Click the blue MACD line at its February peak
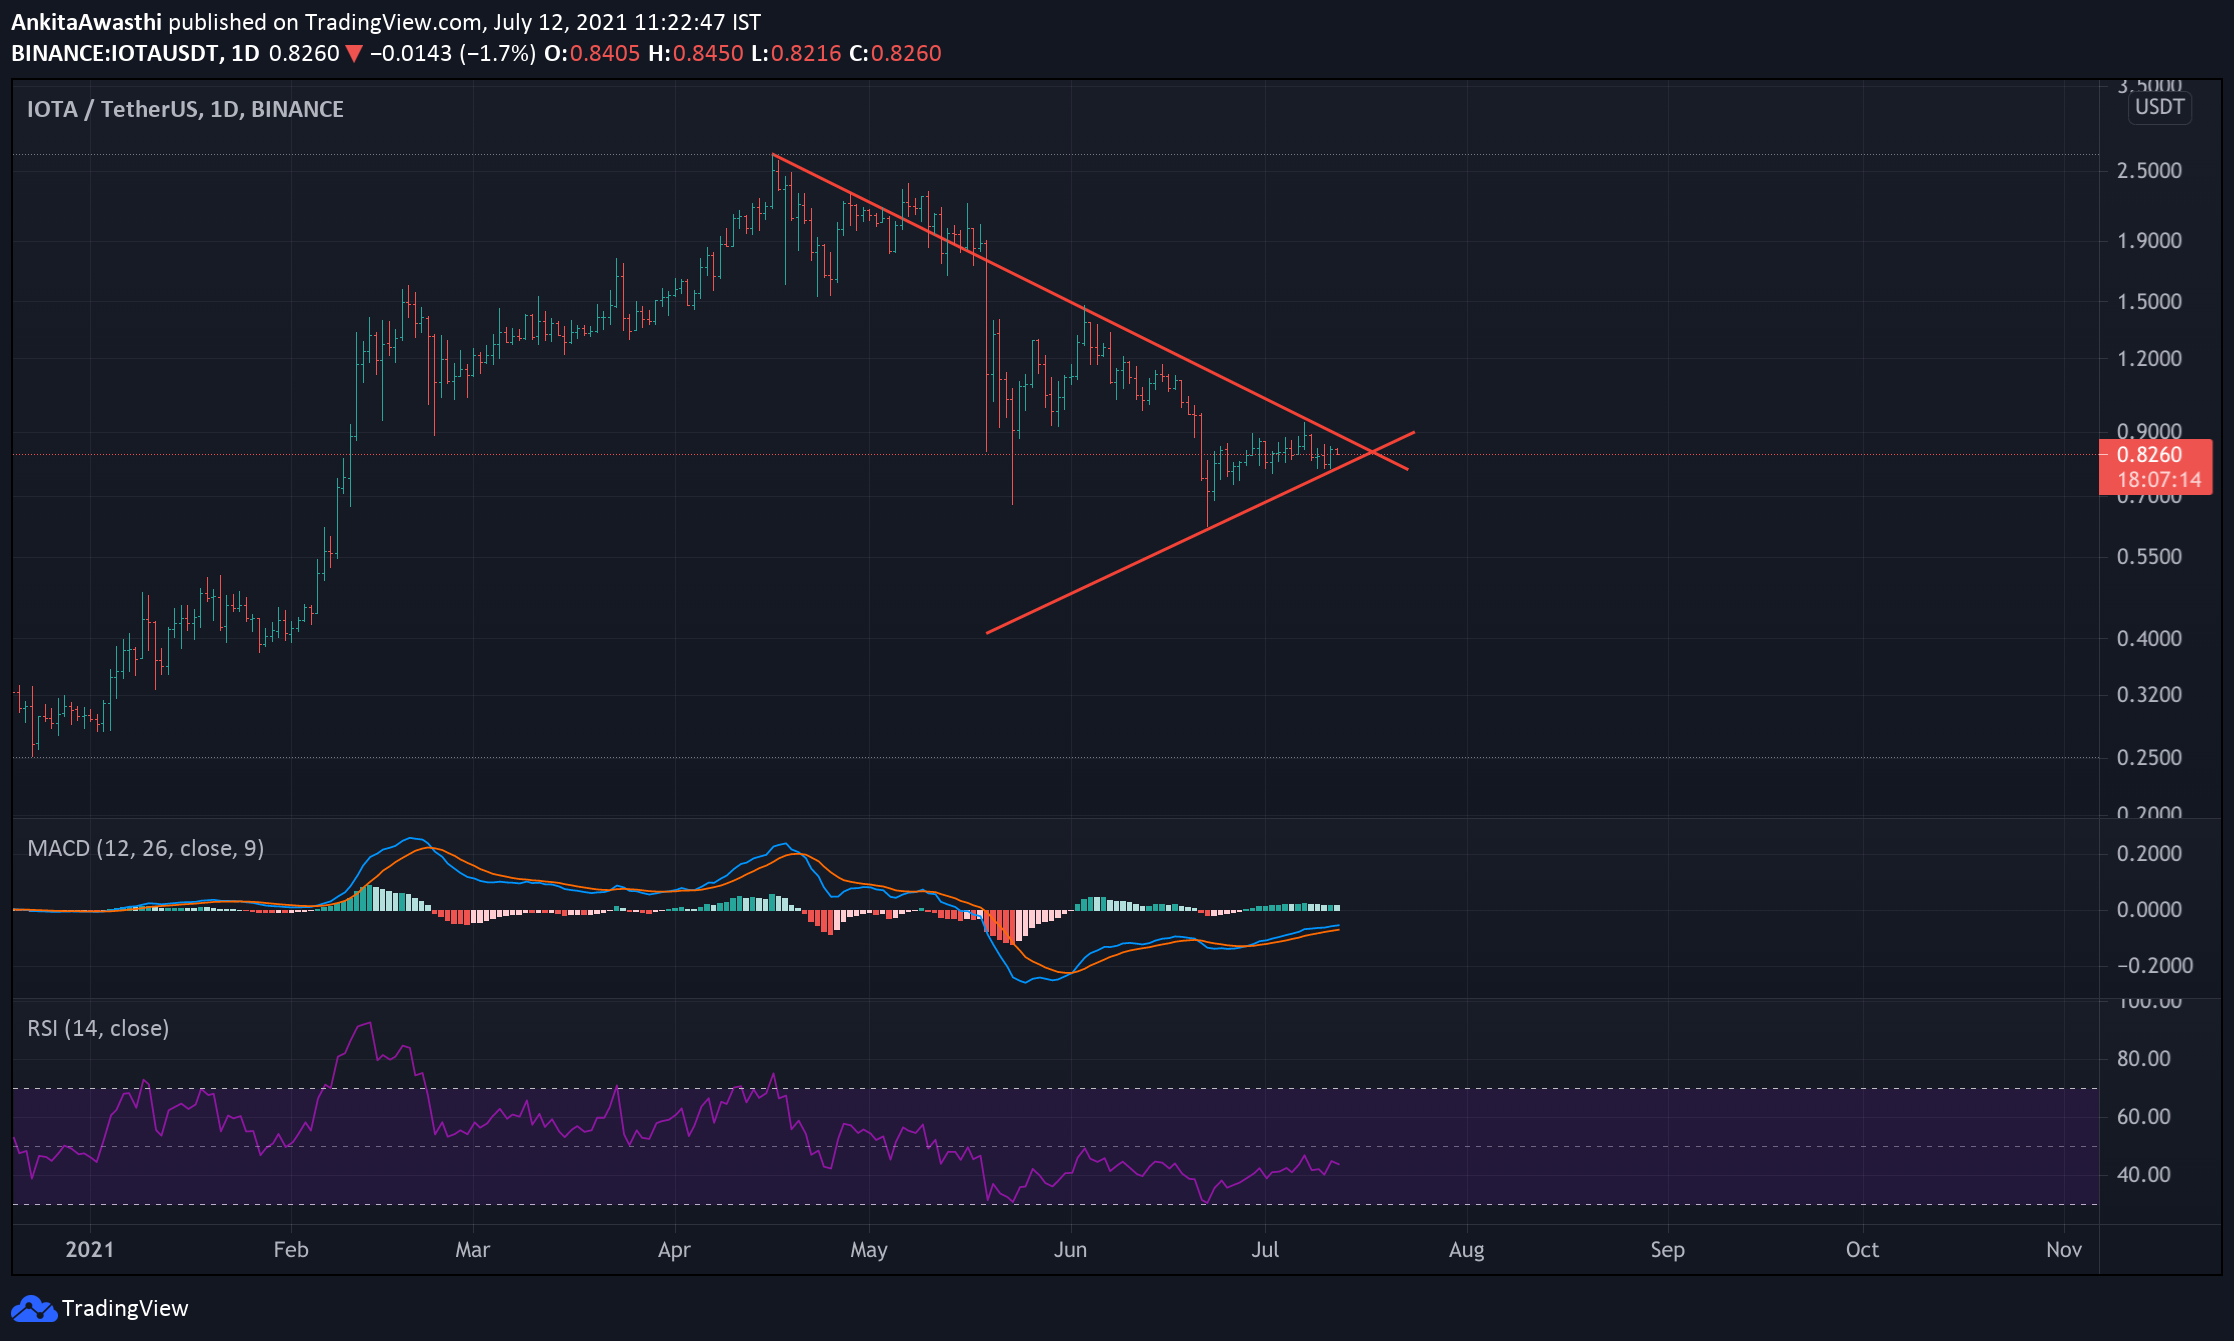Viewport: 2234px width, 1341px height. pos(411,839)
